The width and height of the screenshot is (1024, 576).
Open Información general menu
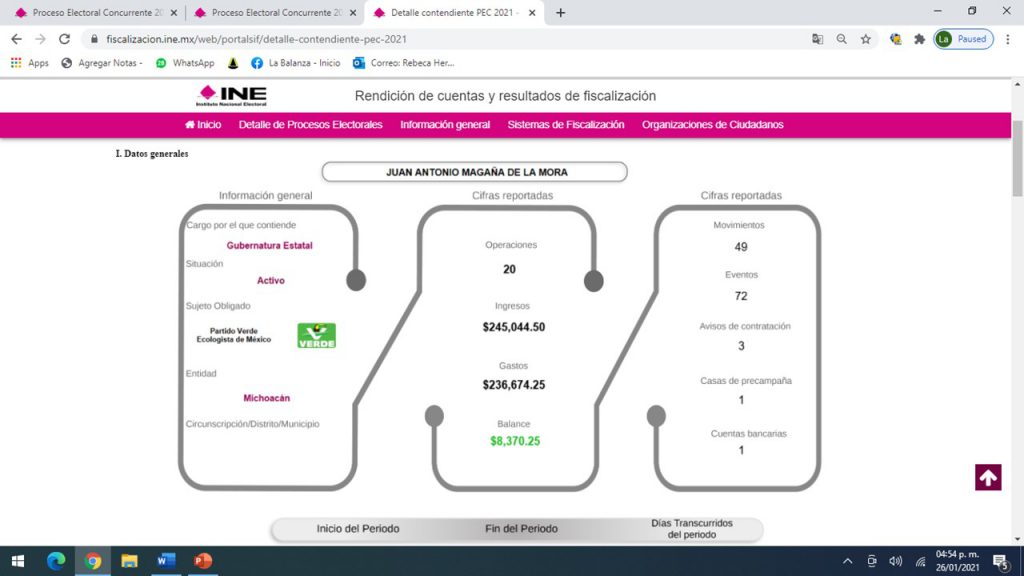[x=445, y=125]
